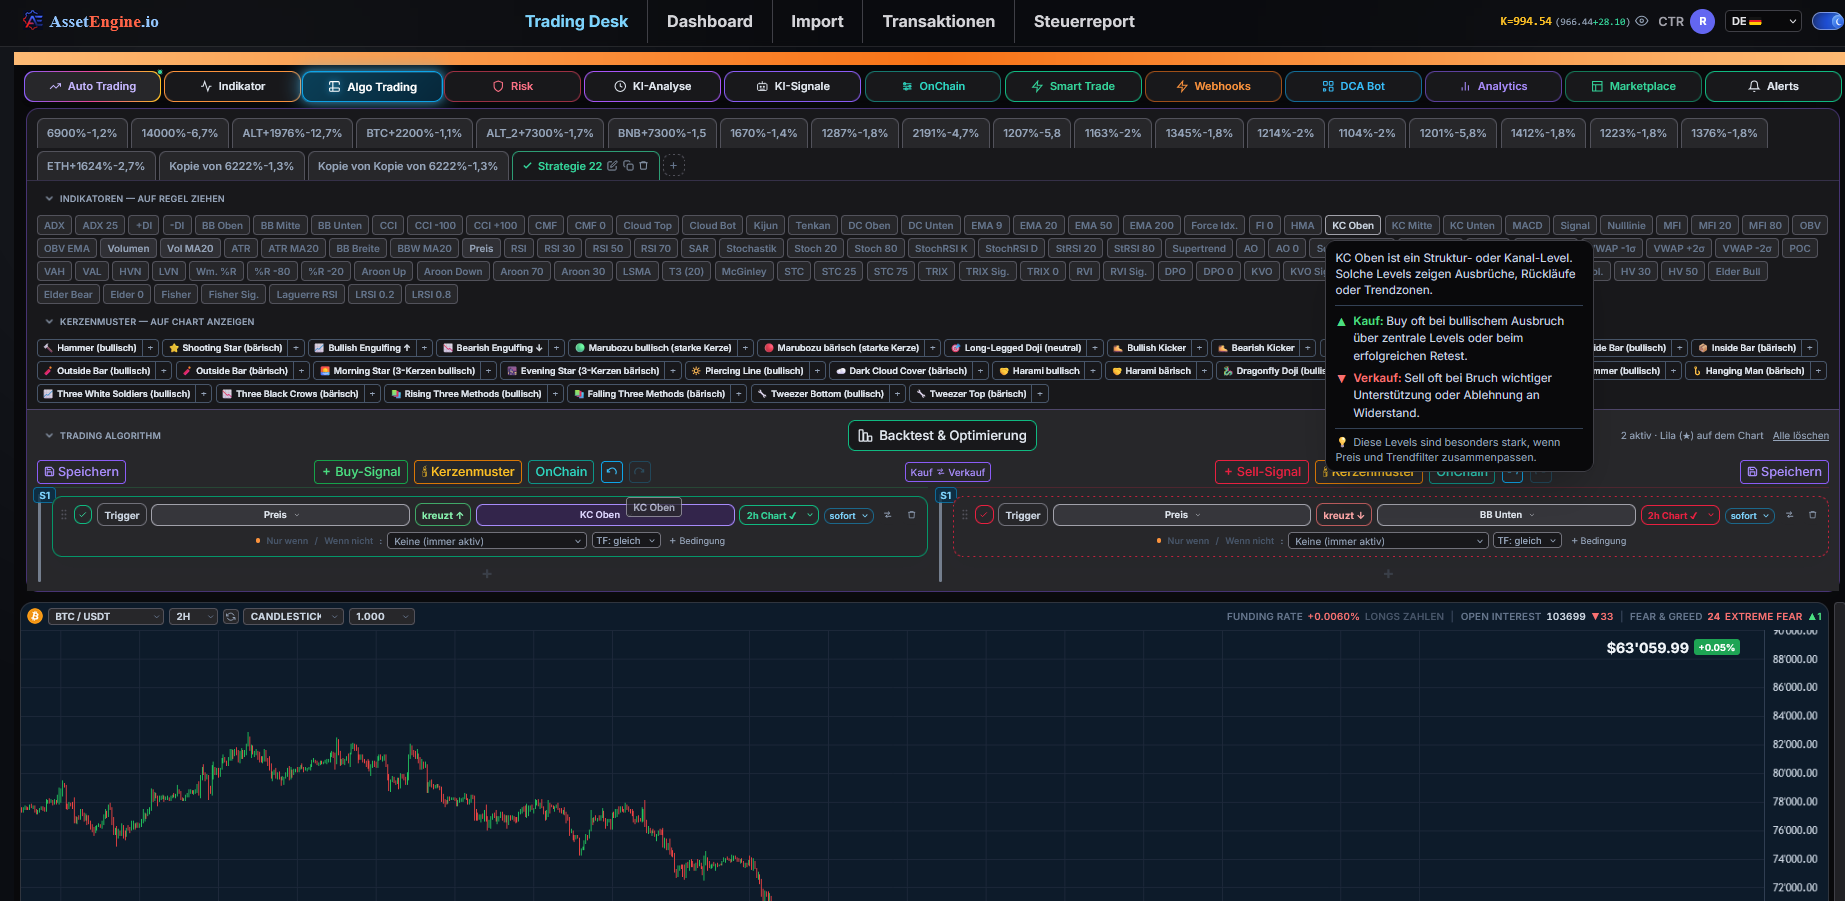Toggle the sell rule 'kreuzt ↓' operator
1845x901 pixels.
[1343, 515]
